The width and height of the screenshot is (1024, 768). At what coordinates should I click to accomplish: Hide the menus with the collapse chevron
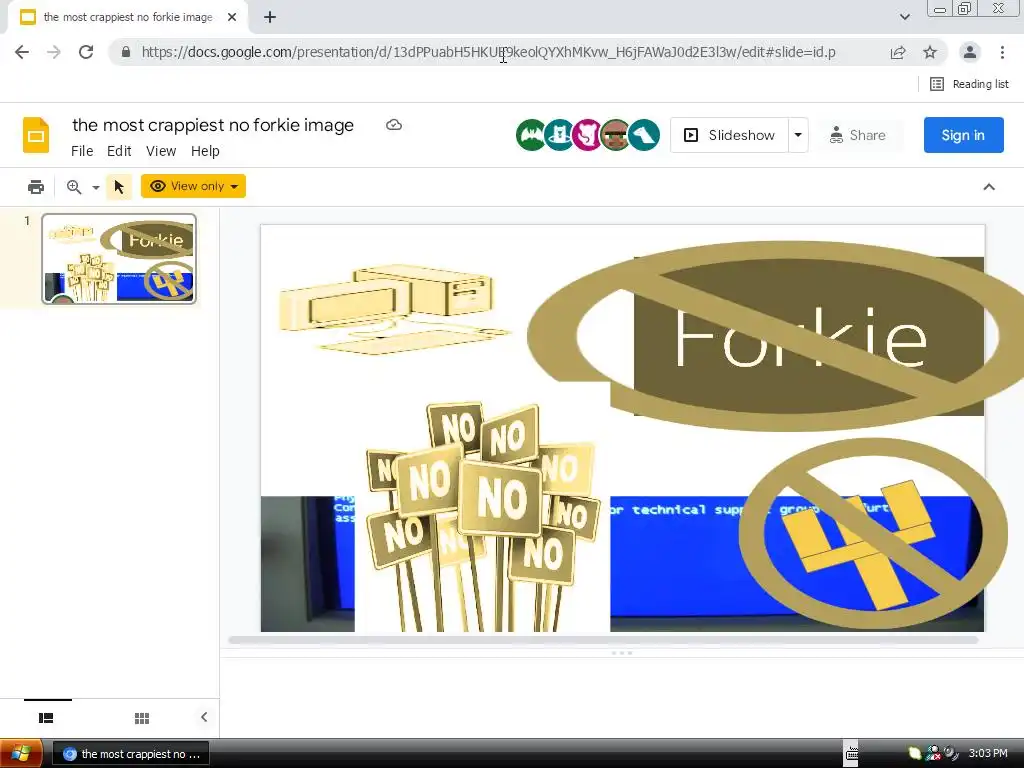pyautogui.click(x=989, y=187)
